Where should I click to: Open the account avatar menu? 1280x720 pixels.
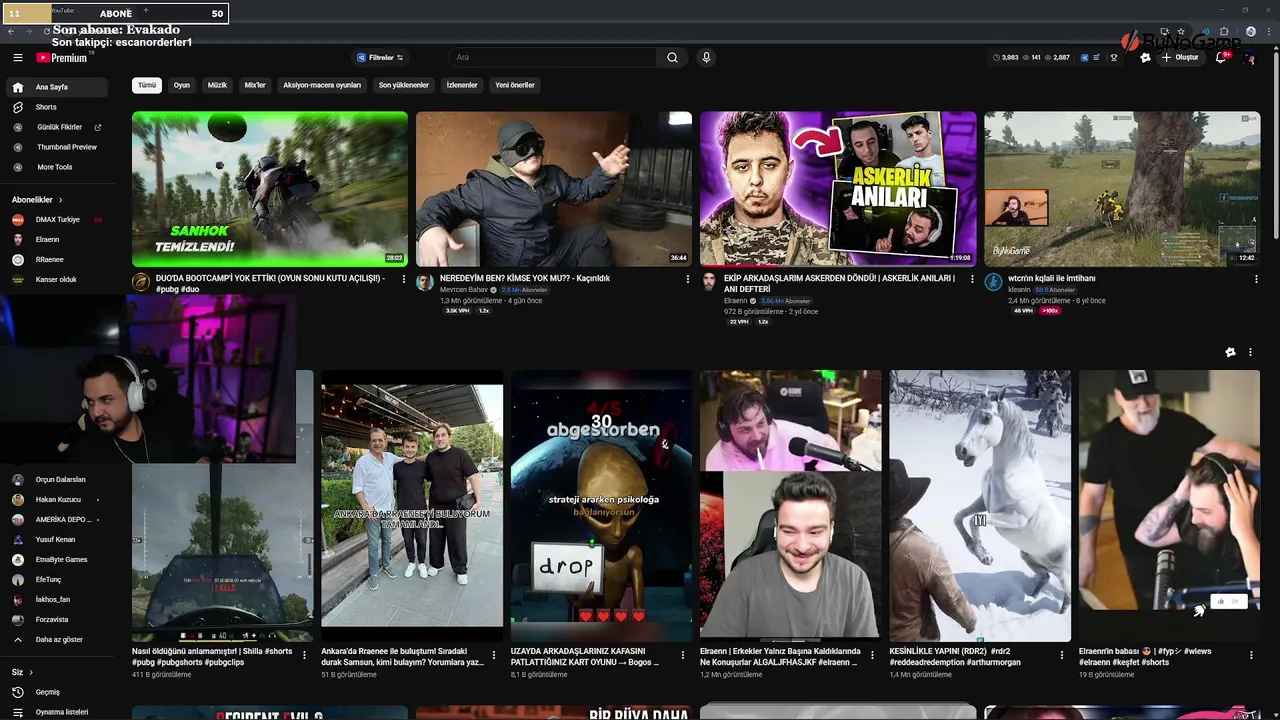point(1249,58)
